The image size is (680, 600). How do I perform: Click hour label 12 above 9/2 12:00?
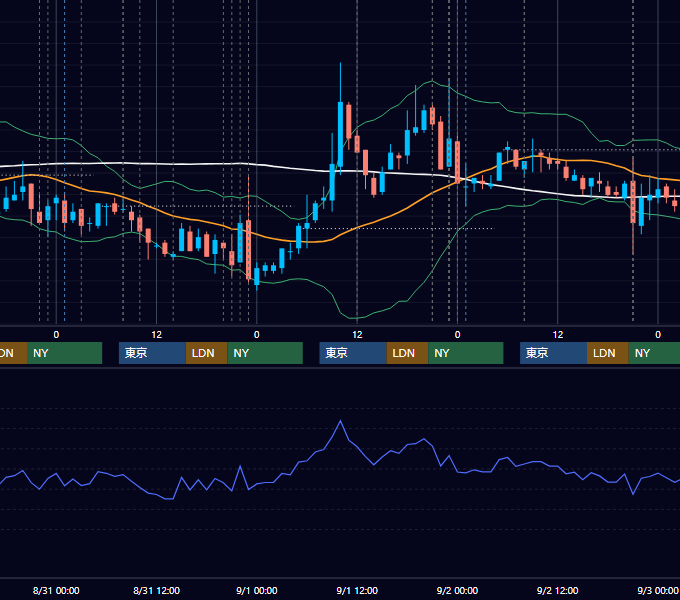pos(558,335)
